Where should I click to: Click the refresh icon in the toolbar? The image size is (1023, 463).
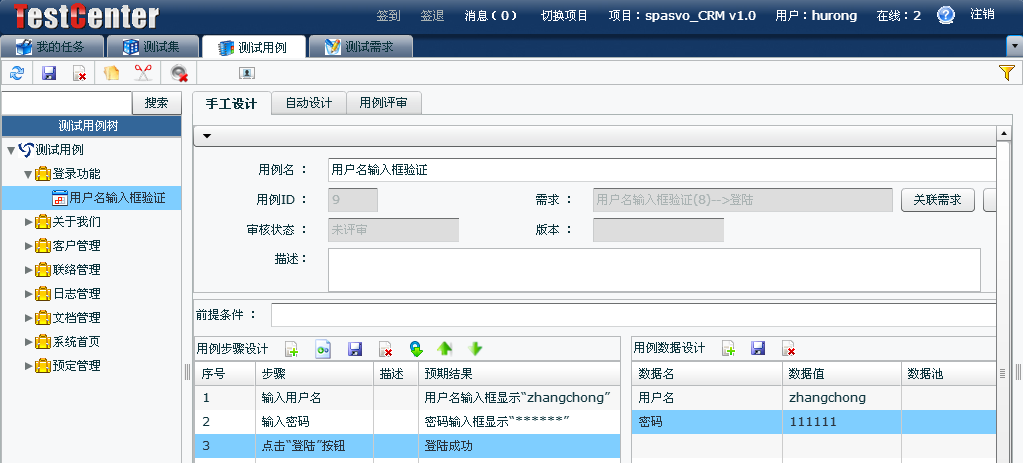pos(16,72)
